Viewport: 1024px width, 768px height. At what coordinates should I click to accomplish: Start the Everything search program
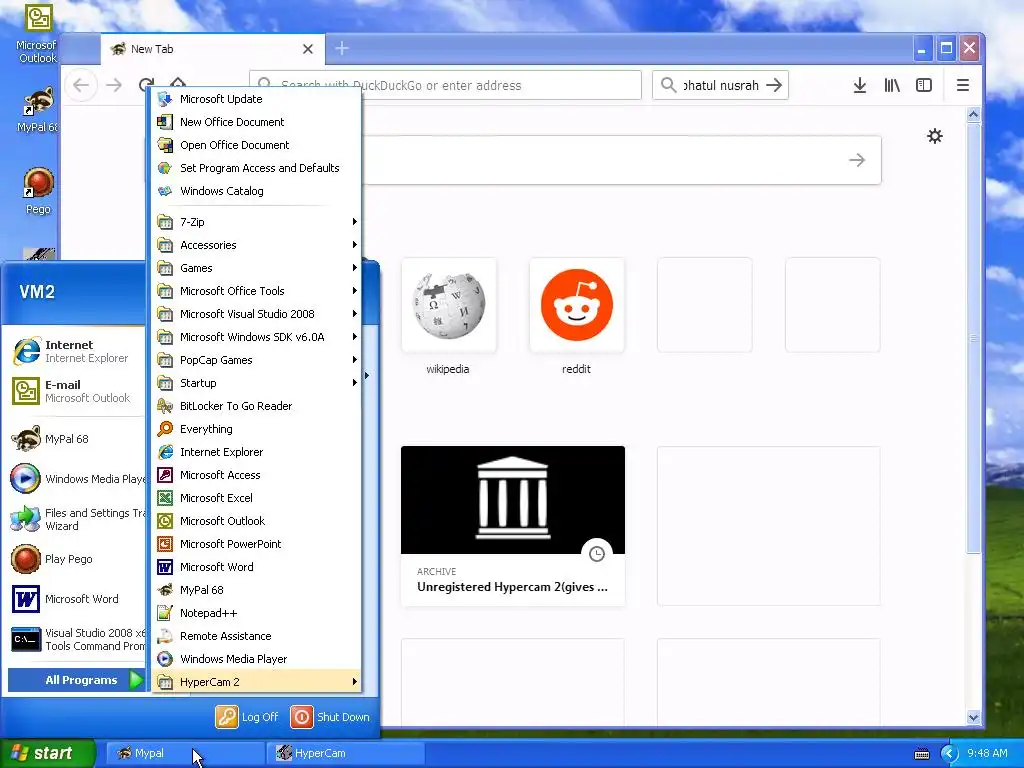click(x=256, y=428)
